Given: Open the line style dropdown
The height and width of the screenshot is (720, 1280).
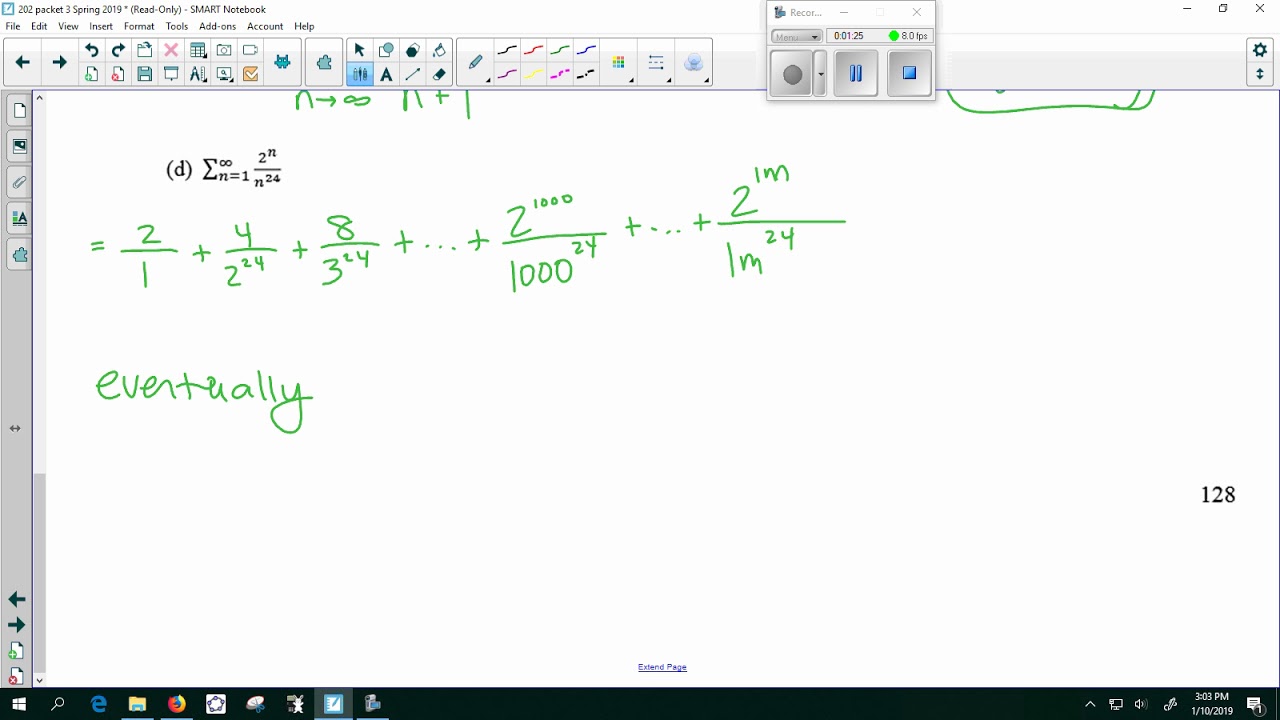Looking at the screenshot, I should pyautogui.click(x=657, y=63).
